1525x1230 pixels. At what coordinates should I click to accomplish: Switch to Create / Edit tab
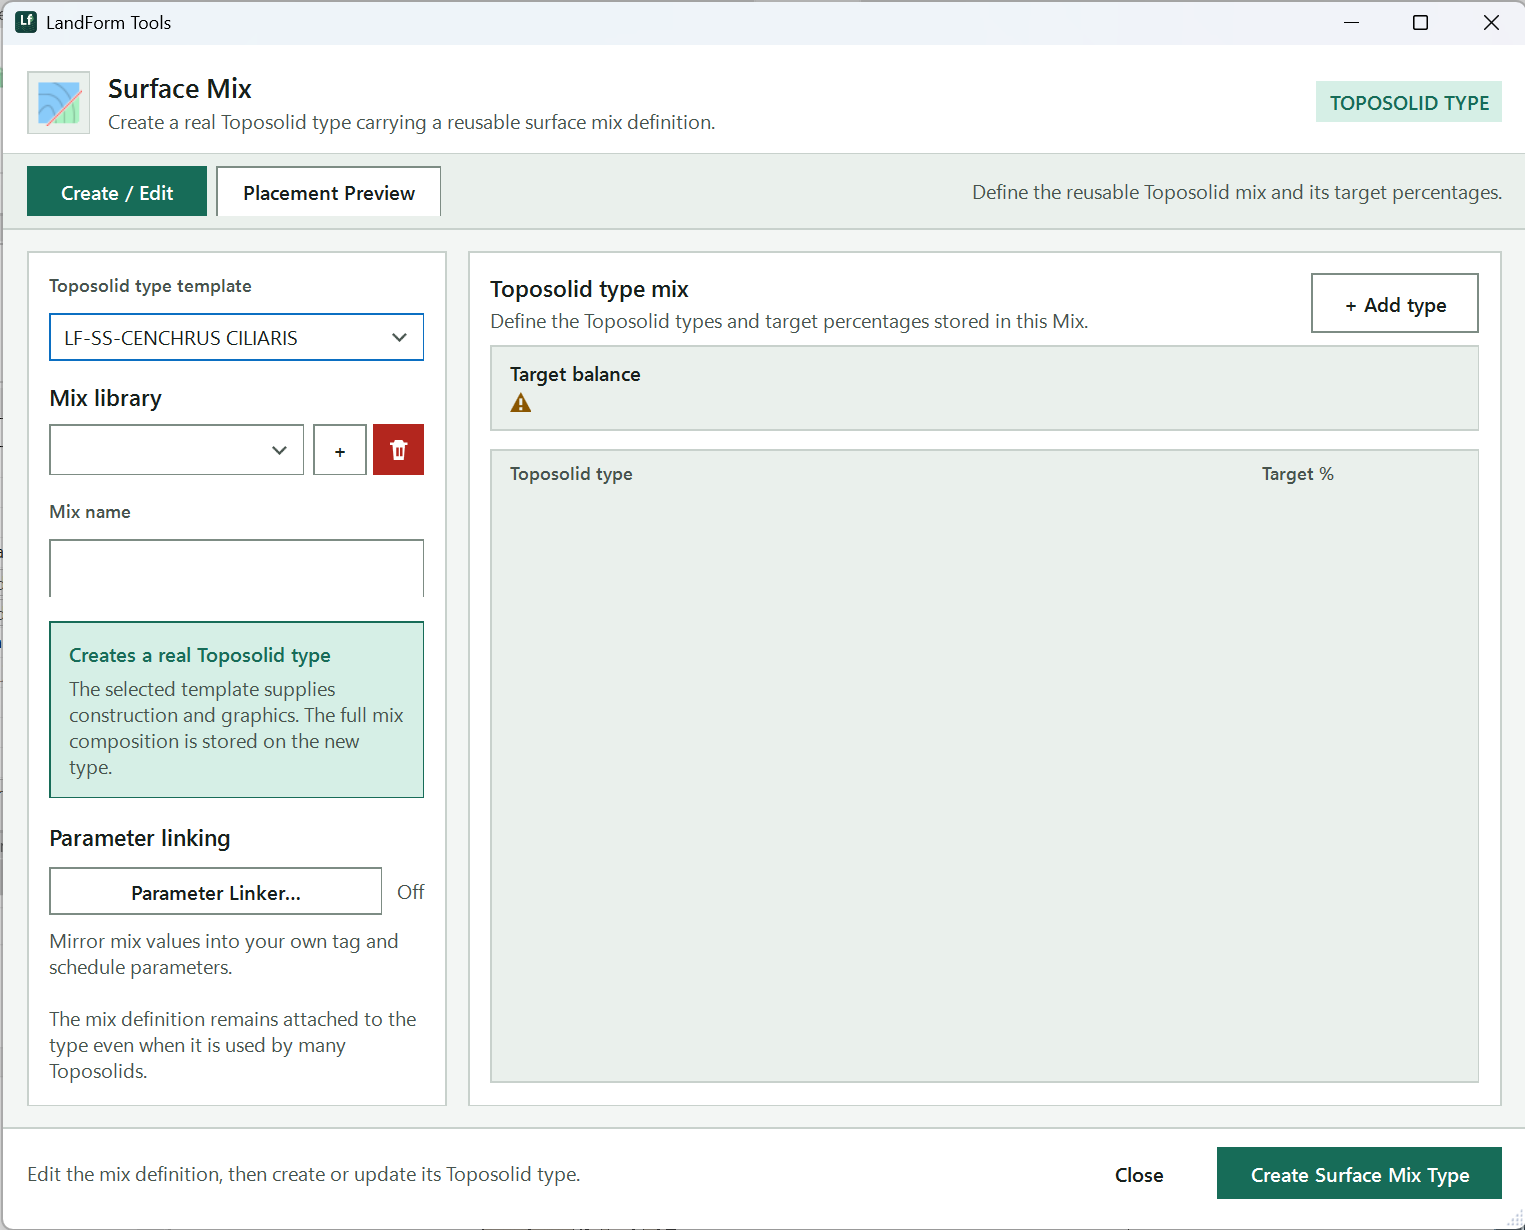click(x=117, y=192)
